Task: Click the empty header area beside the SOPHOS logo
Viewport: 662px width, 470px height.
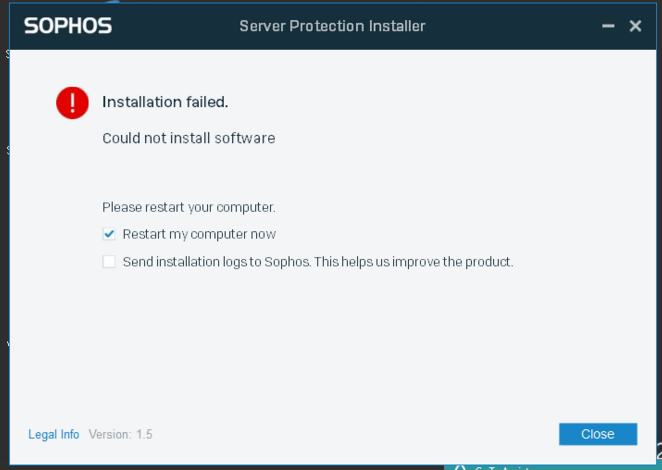Action: [175, 26]
